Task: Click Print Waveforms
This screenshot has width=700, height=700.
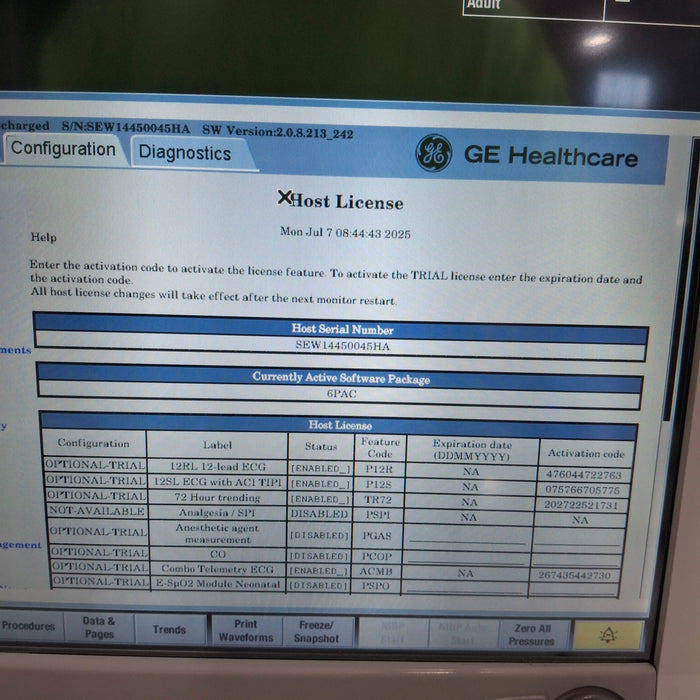Action: pos(246,631)
